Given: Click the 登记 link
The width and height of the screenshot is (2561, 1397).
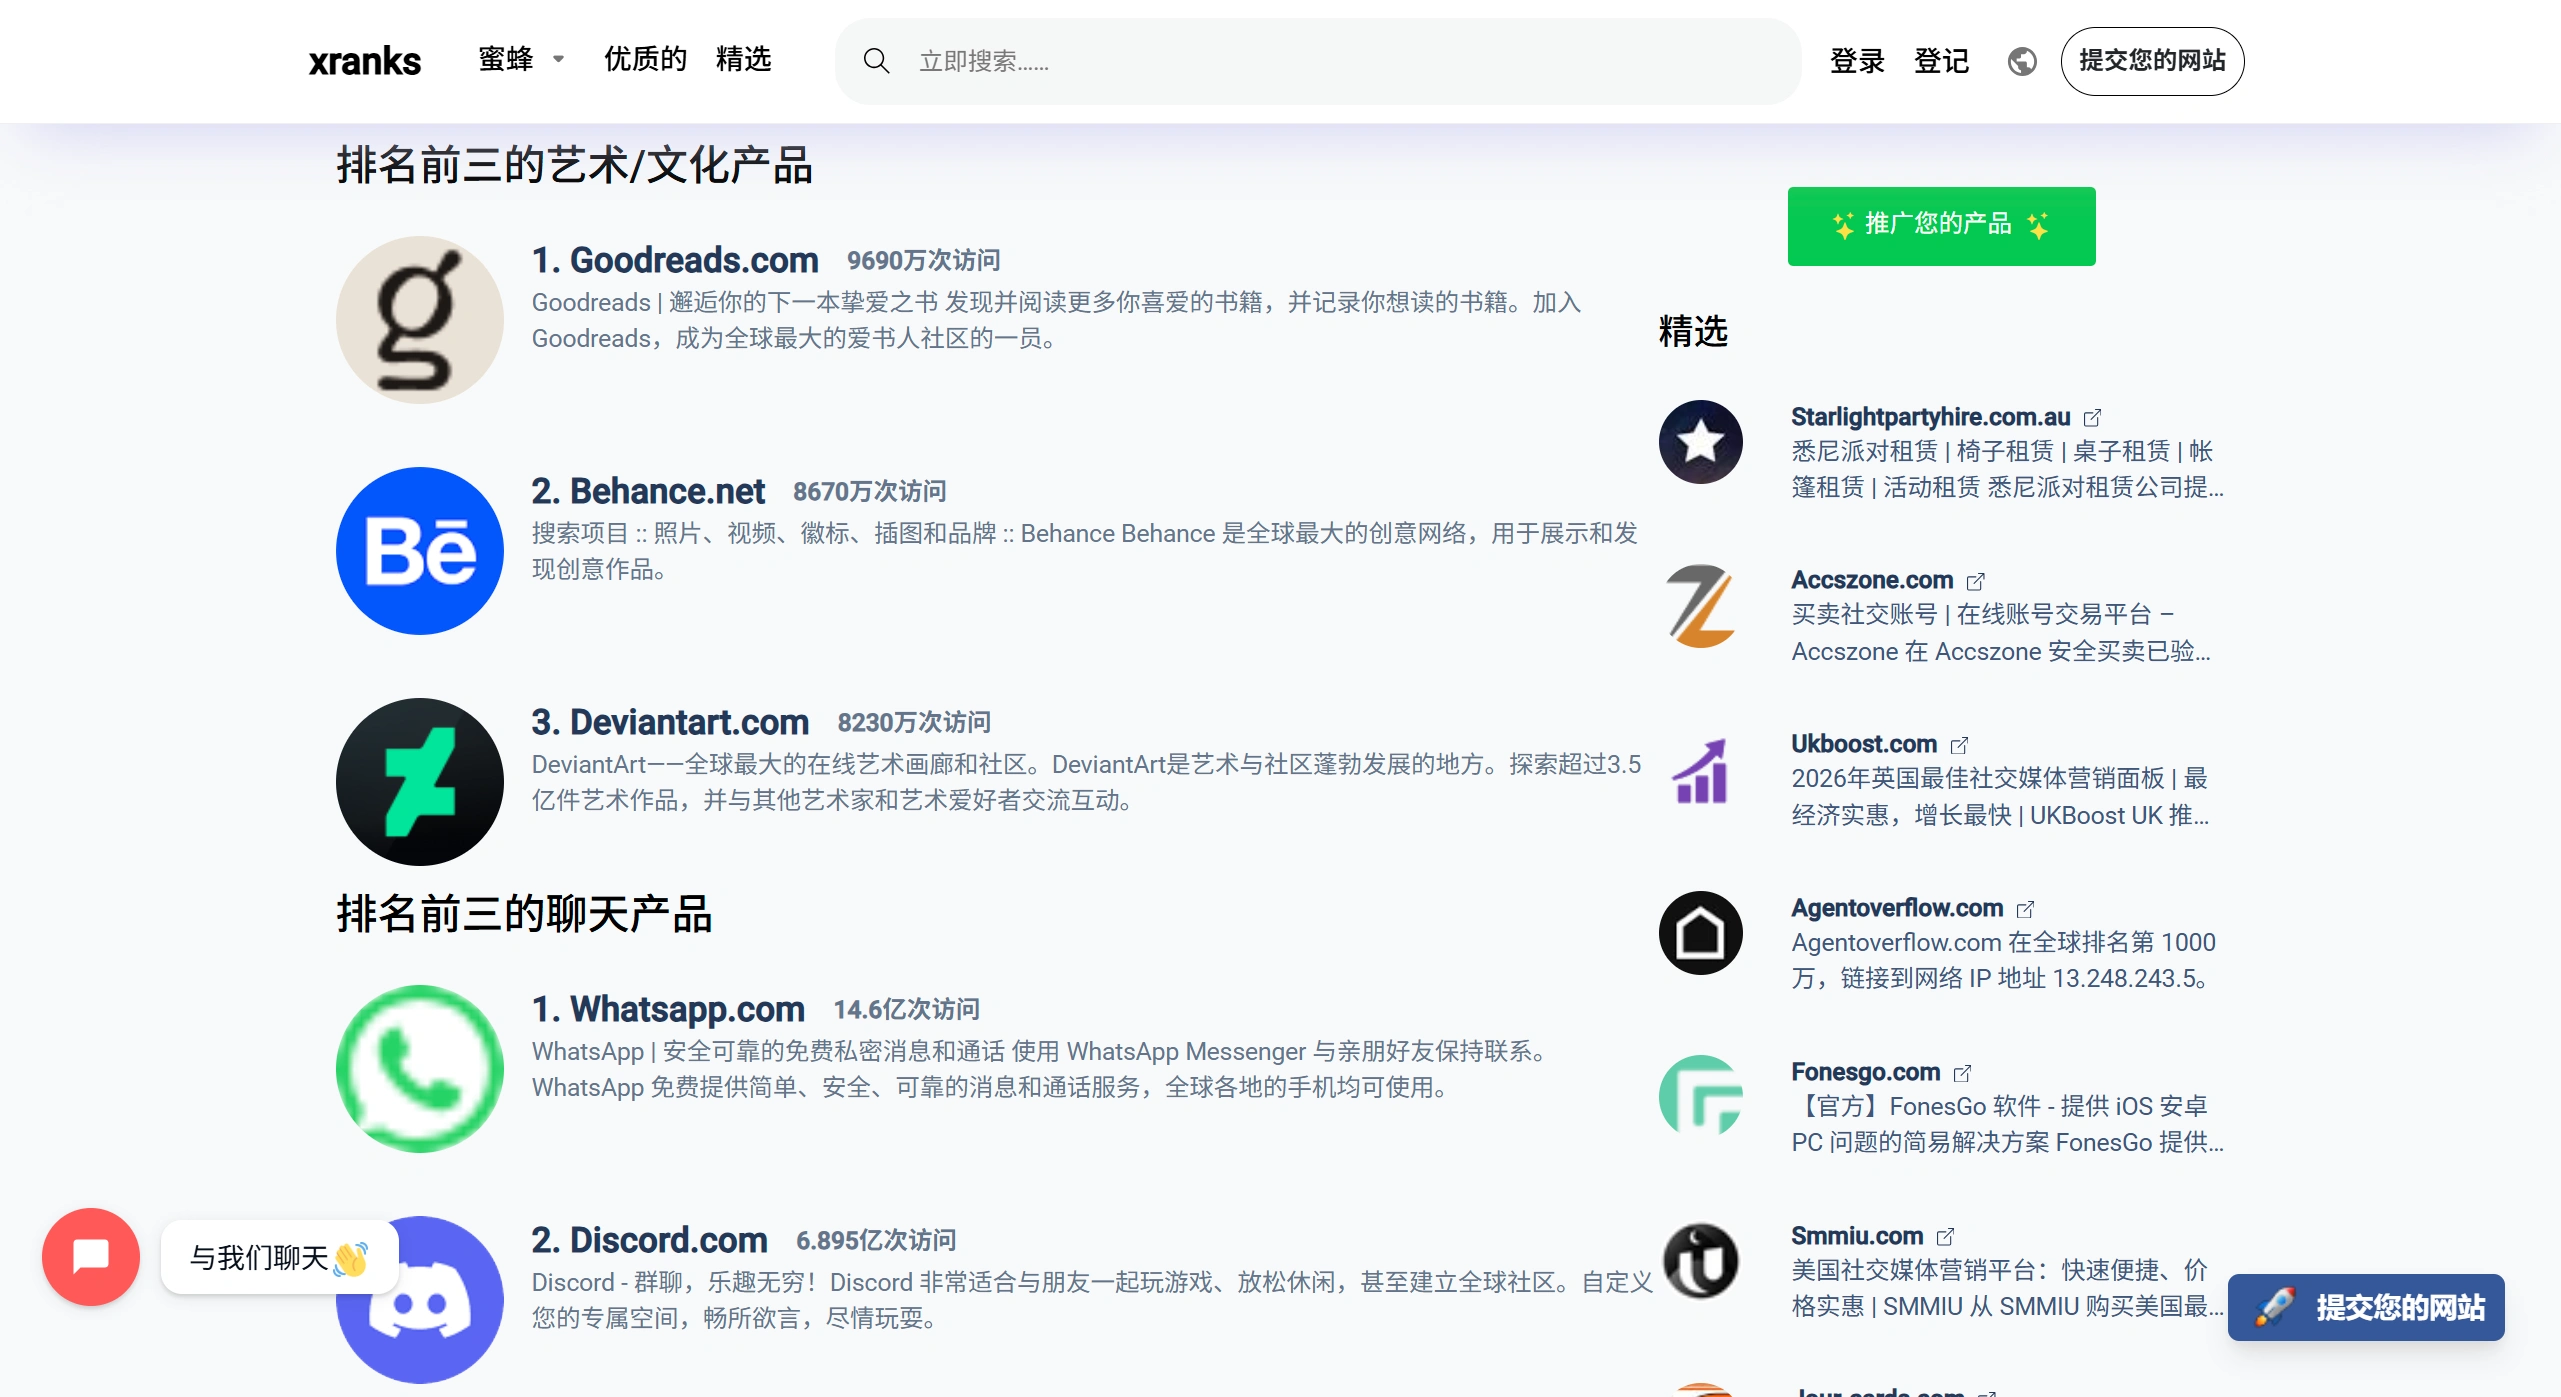Looking at the screenshot, I should point(1941,61).
